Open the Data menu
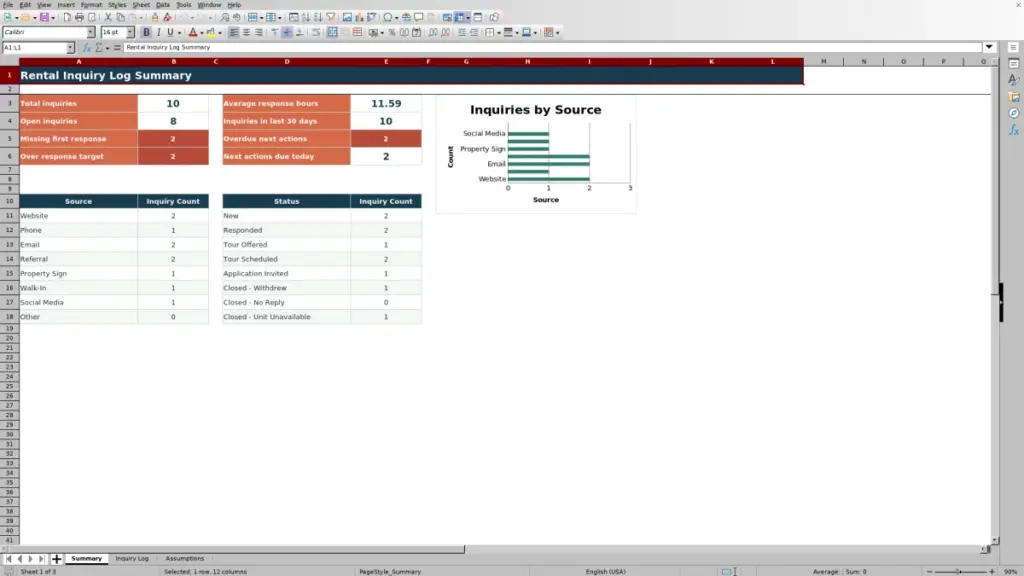1024x576 pixels. [163, 5]
